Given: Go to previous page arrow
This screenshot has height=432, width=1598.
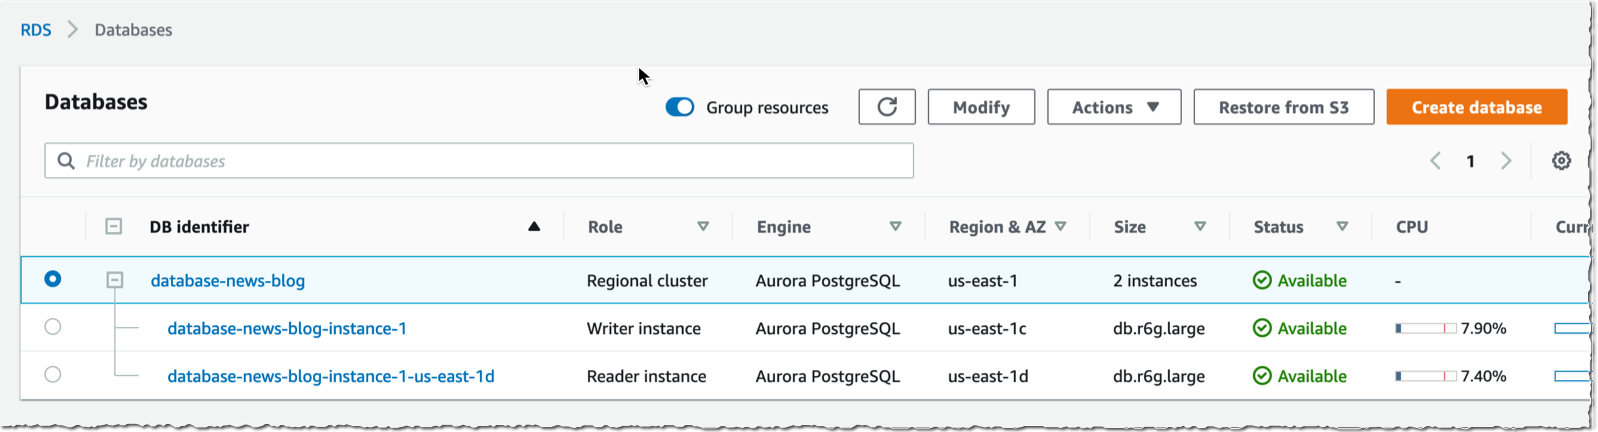Looking at the screenshot, I should click(x=1435, y=161).
